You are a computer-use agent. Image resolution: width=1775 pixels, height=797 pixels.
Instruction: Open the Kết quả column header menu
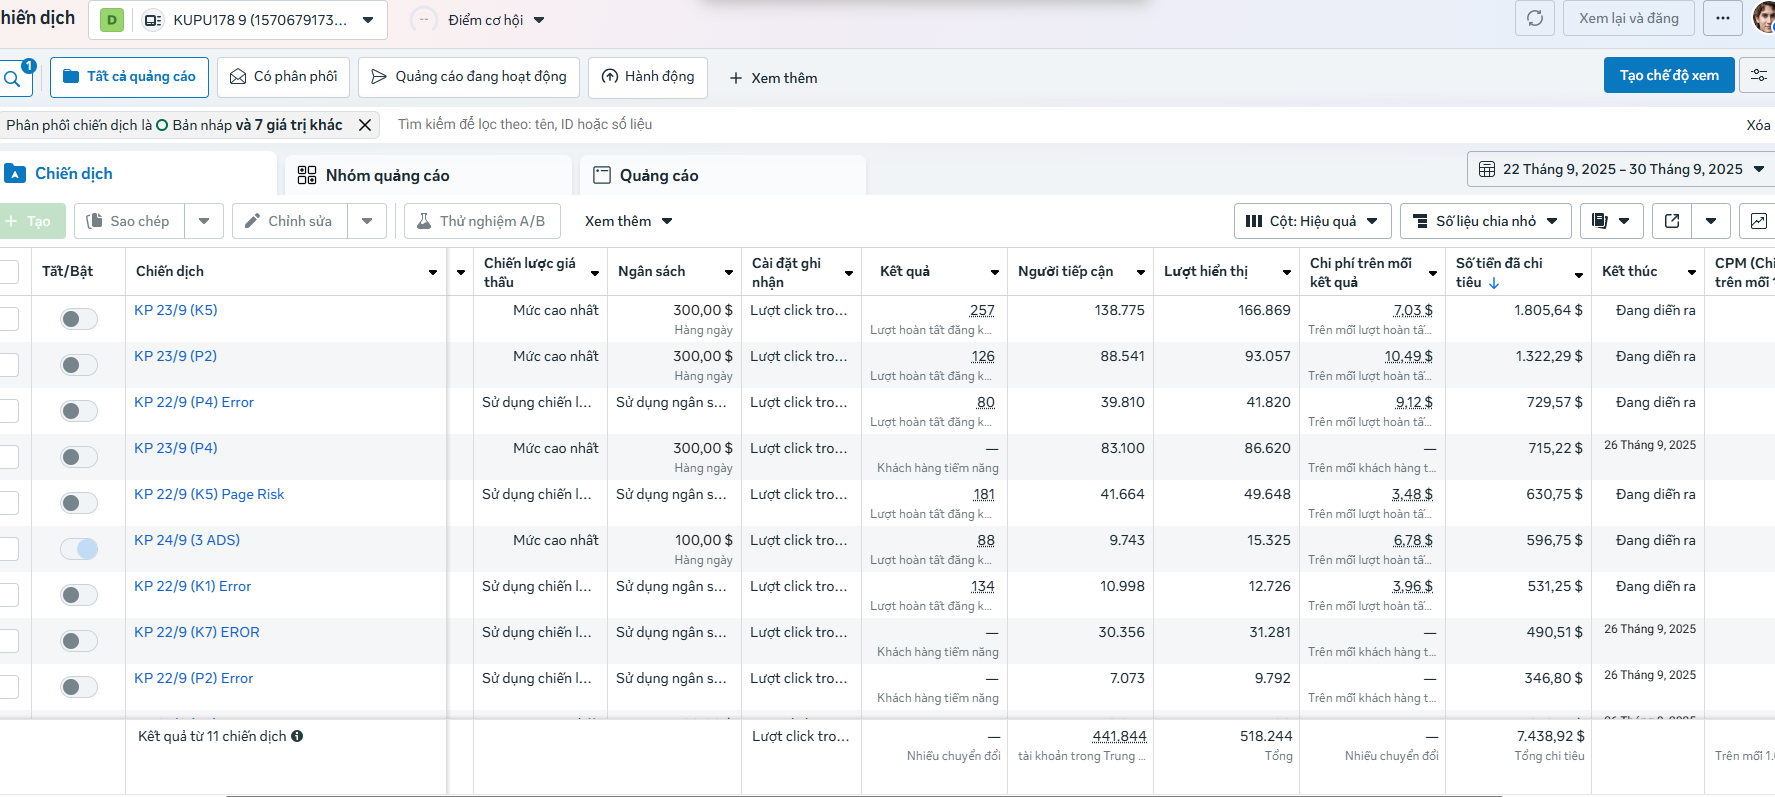(x=995, y=272)
